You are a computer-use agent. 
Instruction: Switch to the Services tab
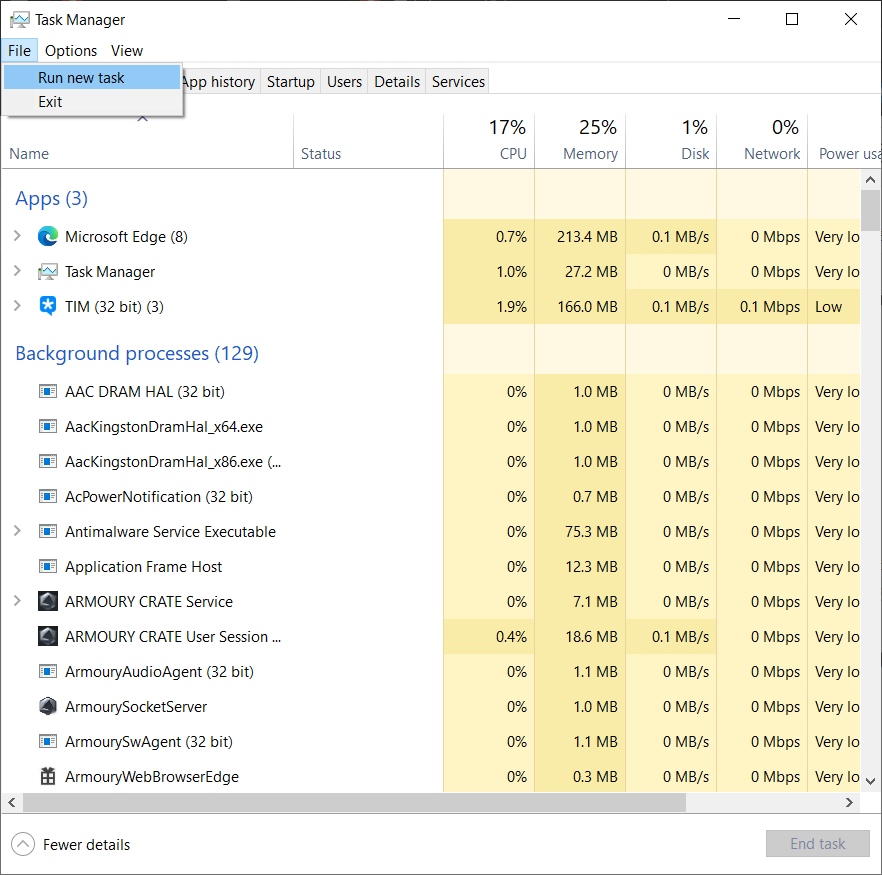click(458, 82)
